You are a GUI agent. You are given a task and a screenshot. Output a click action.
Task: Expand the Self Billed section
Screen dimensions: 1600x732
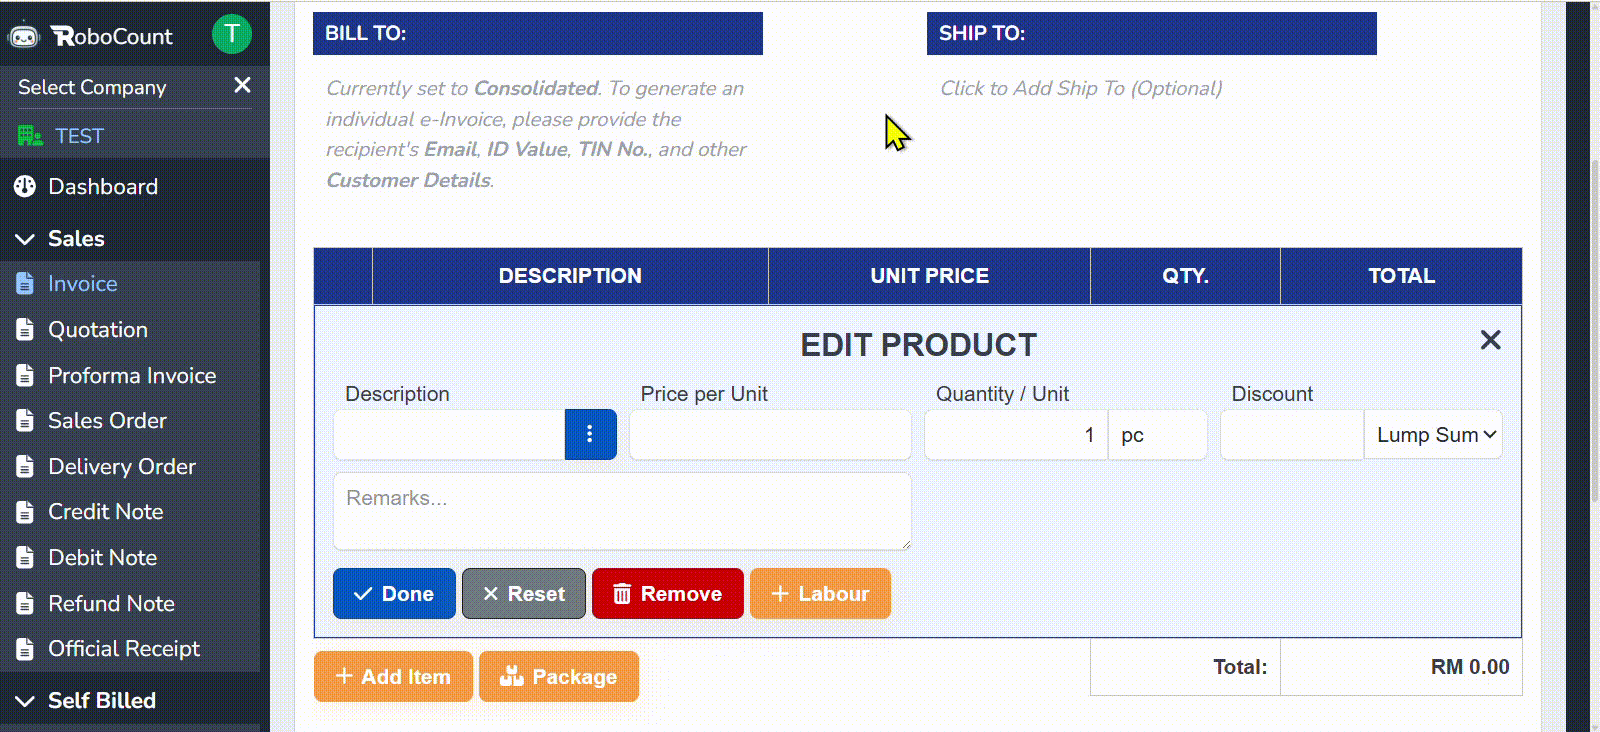point(25,701)
